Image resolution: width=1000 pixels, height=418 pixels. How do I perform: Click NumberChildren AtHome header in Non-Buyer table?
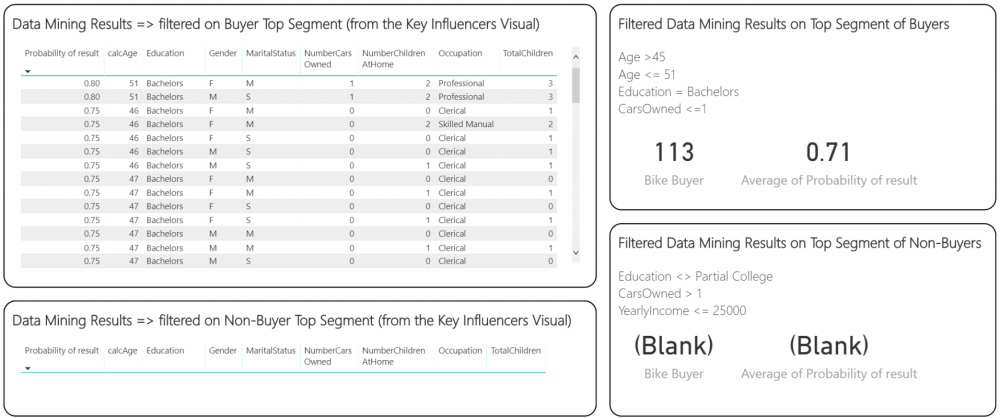point(393,356)
